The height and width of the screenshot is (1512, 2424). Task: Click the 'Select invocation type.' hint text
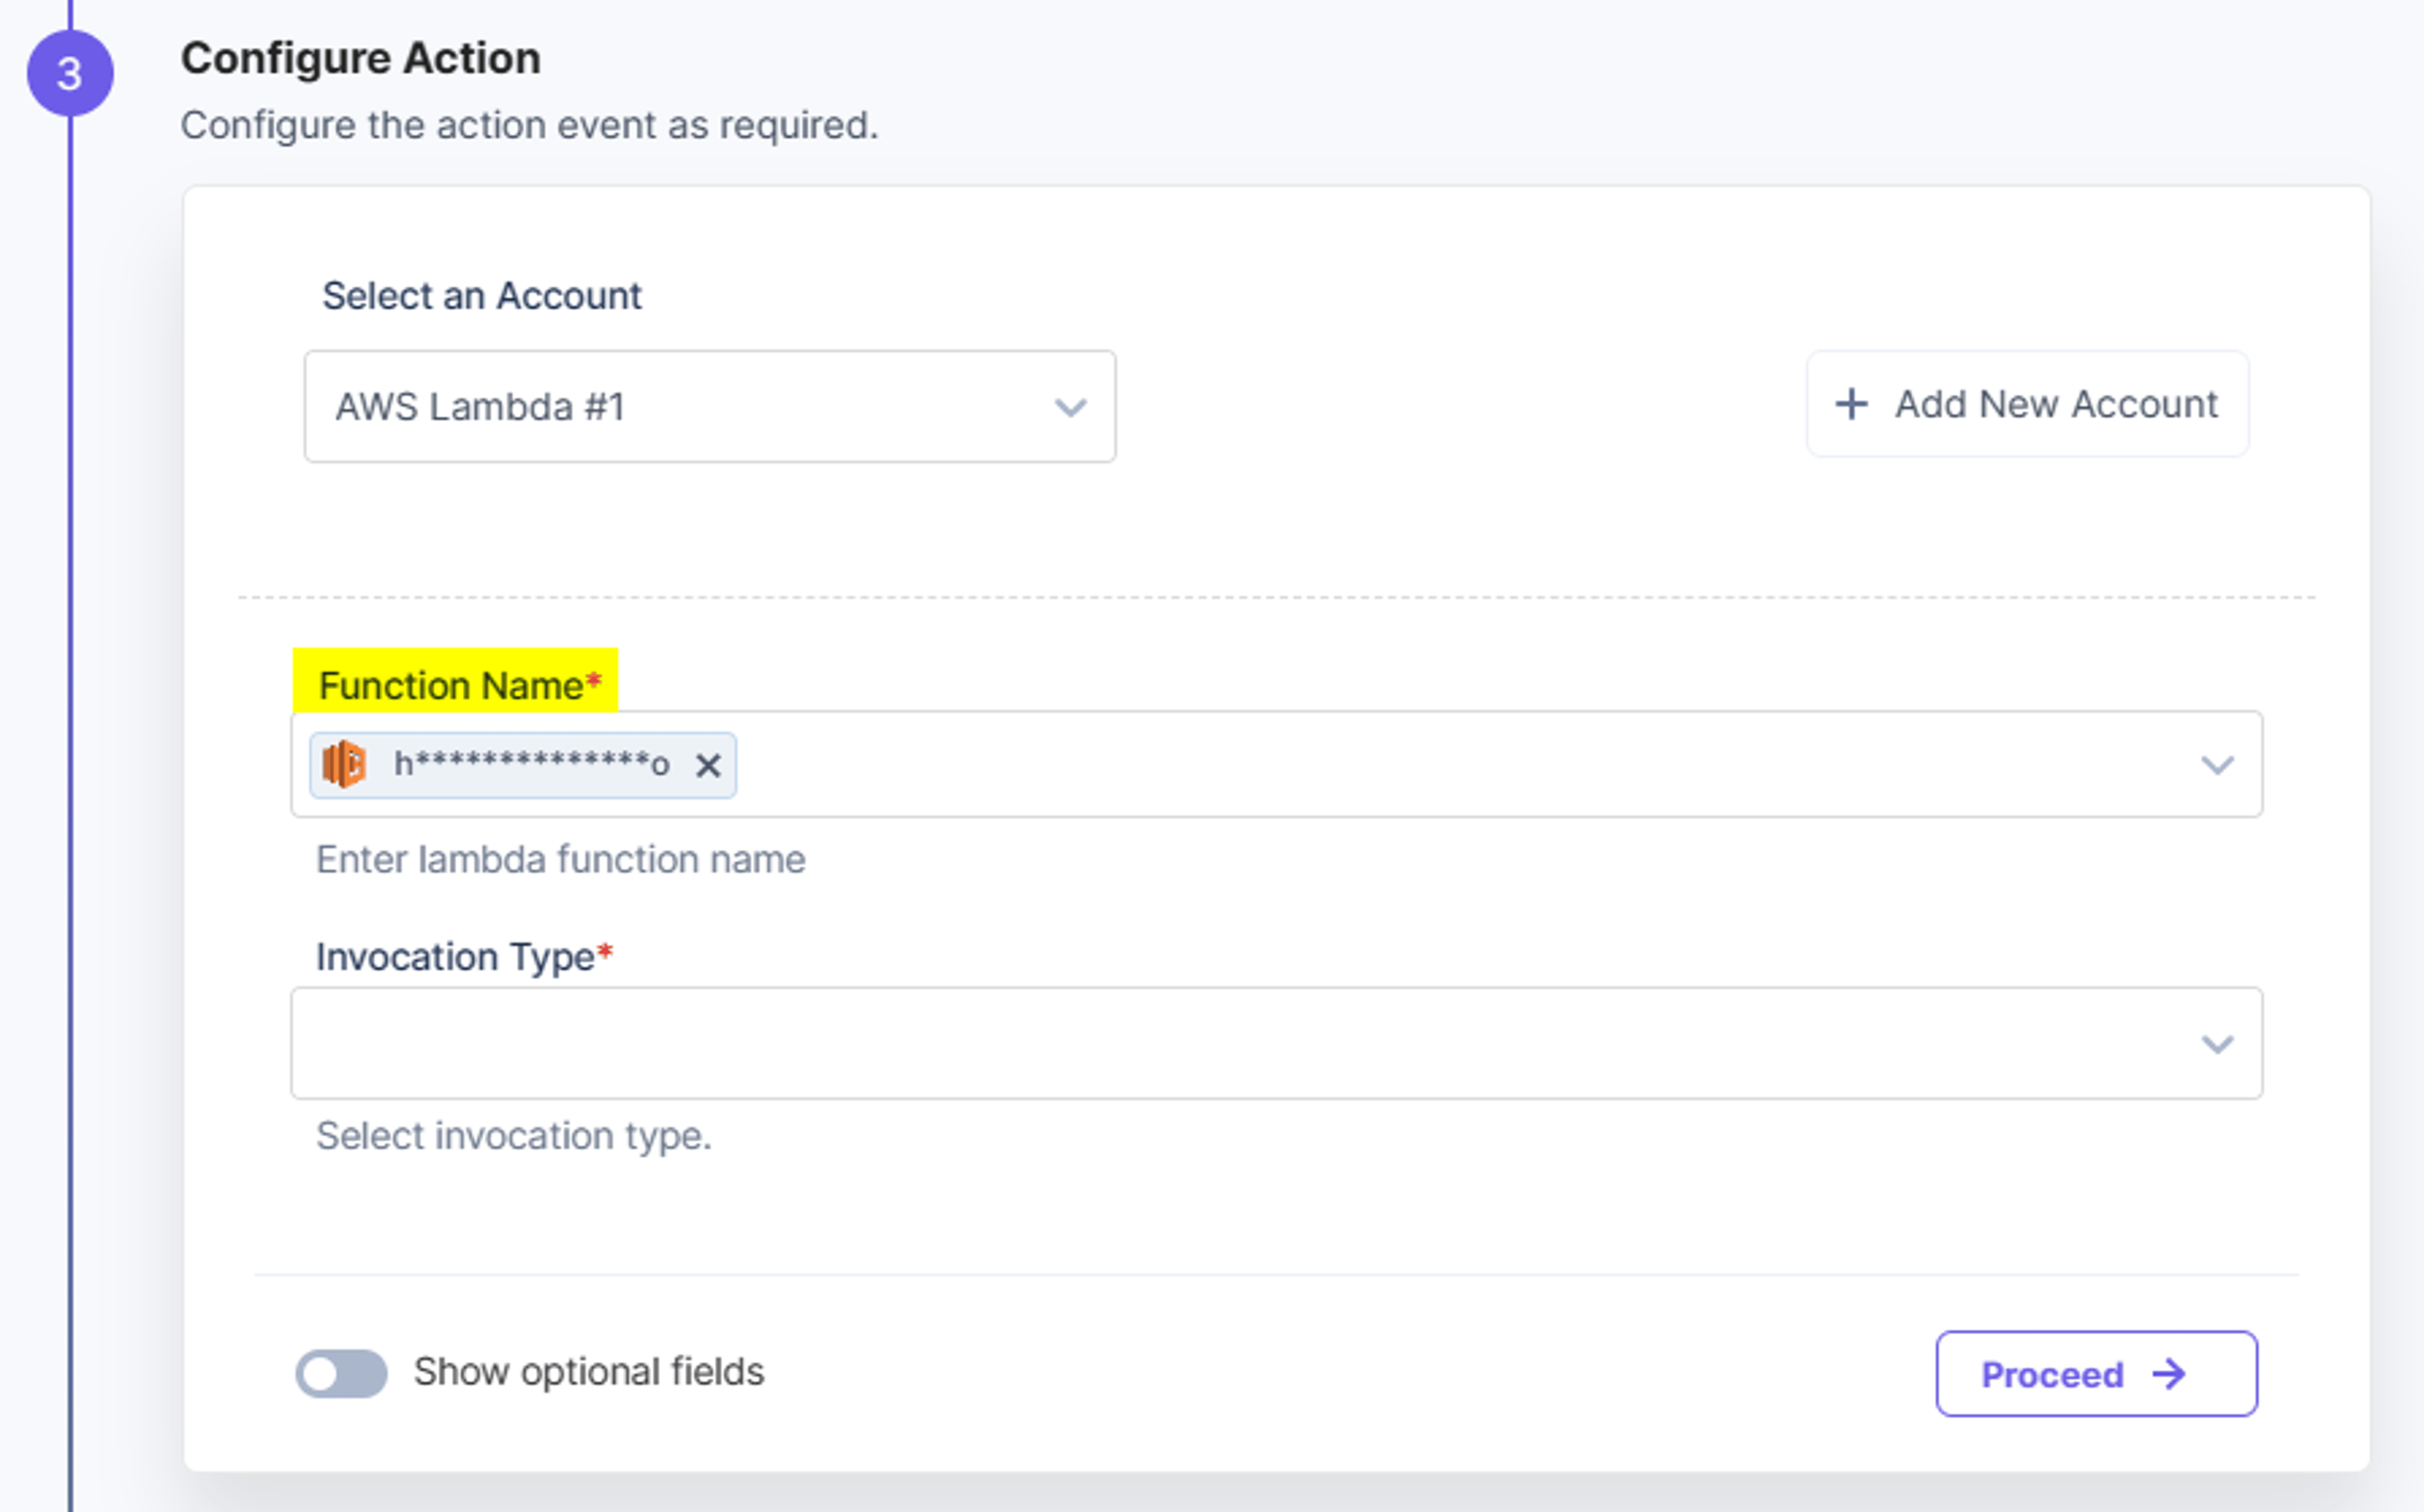point(514,1136)
